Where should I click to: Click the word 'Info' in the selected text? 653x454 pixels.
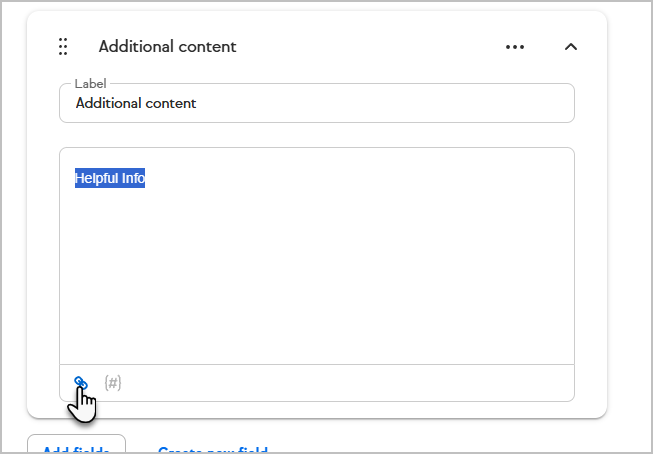tap(133, 178)
